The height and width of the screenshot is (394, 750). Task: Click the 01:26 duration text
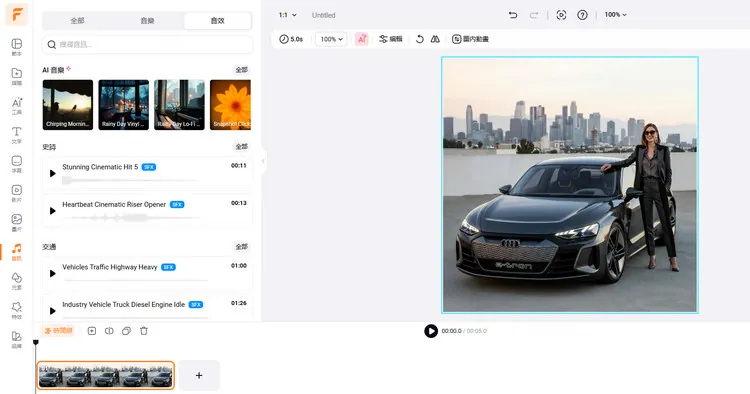pyautogui.click(x=239, y=303)
